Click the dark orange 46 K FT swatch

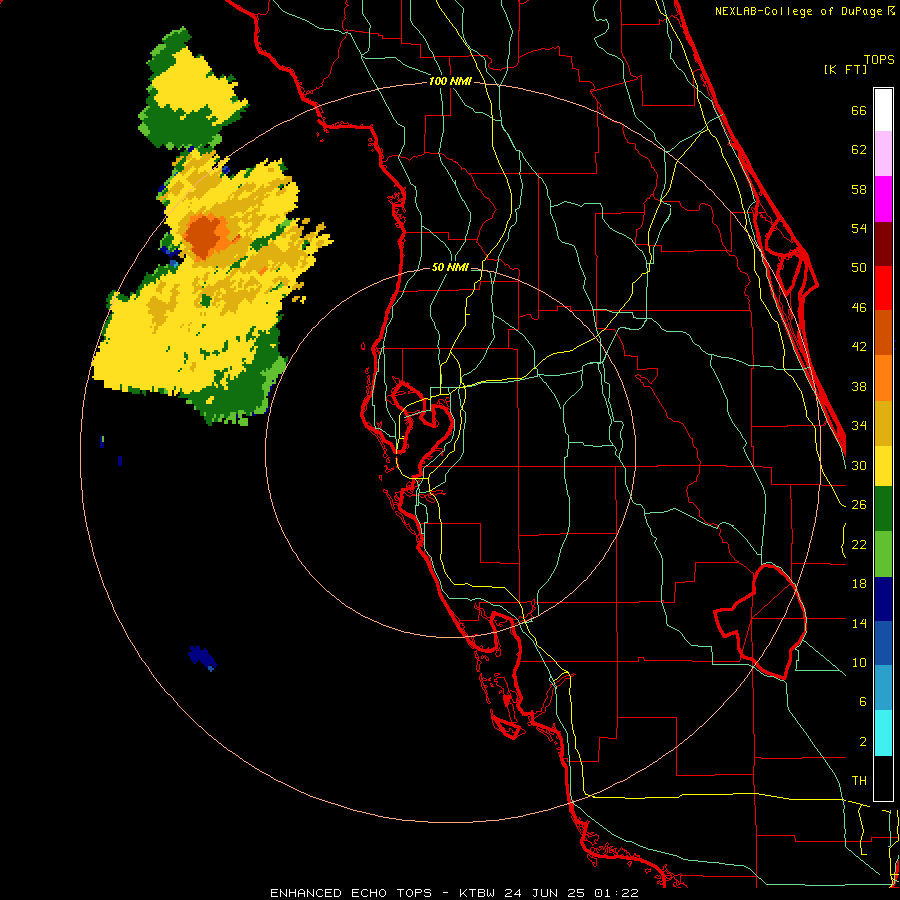(x=883, y=333)
